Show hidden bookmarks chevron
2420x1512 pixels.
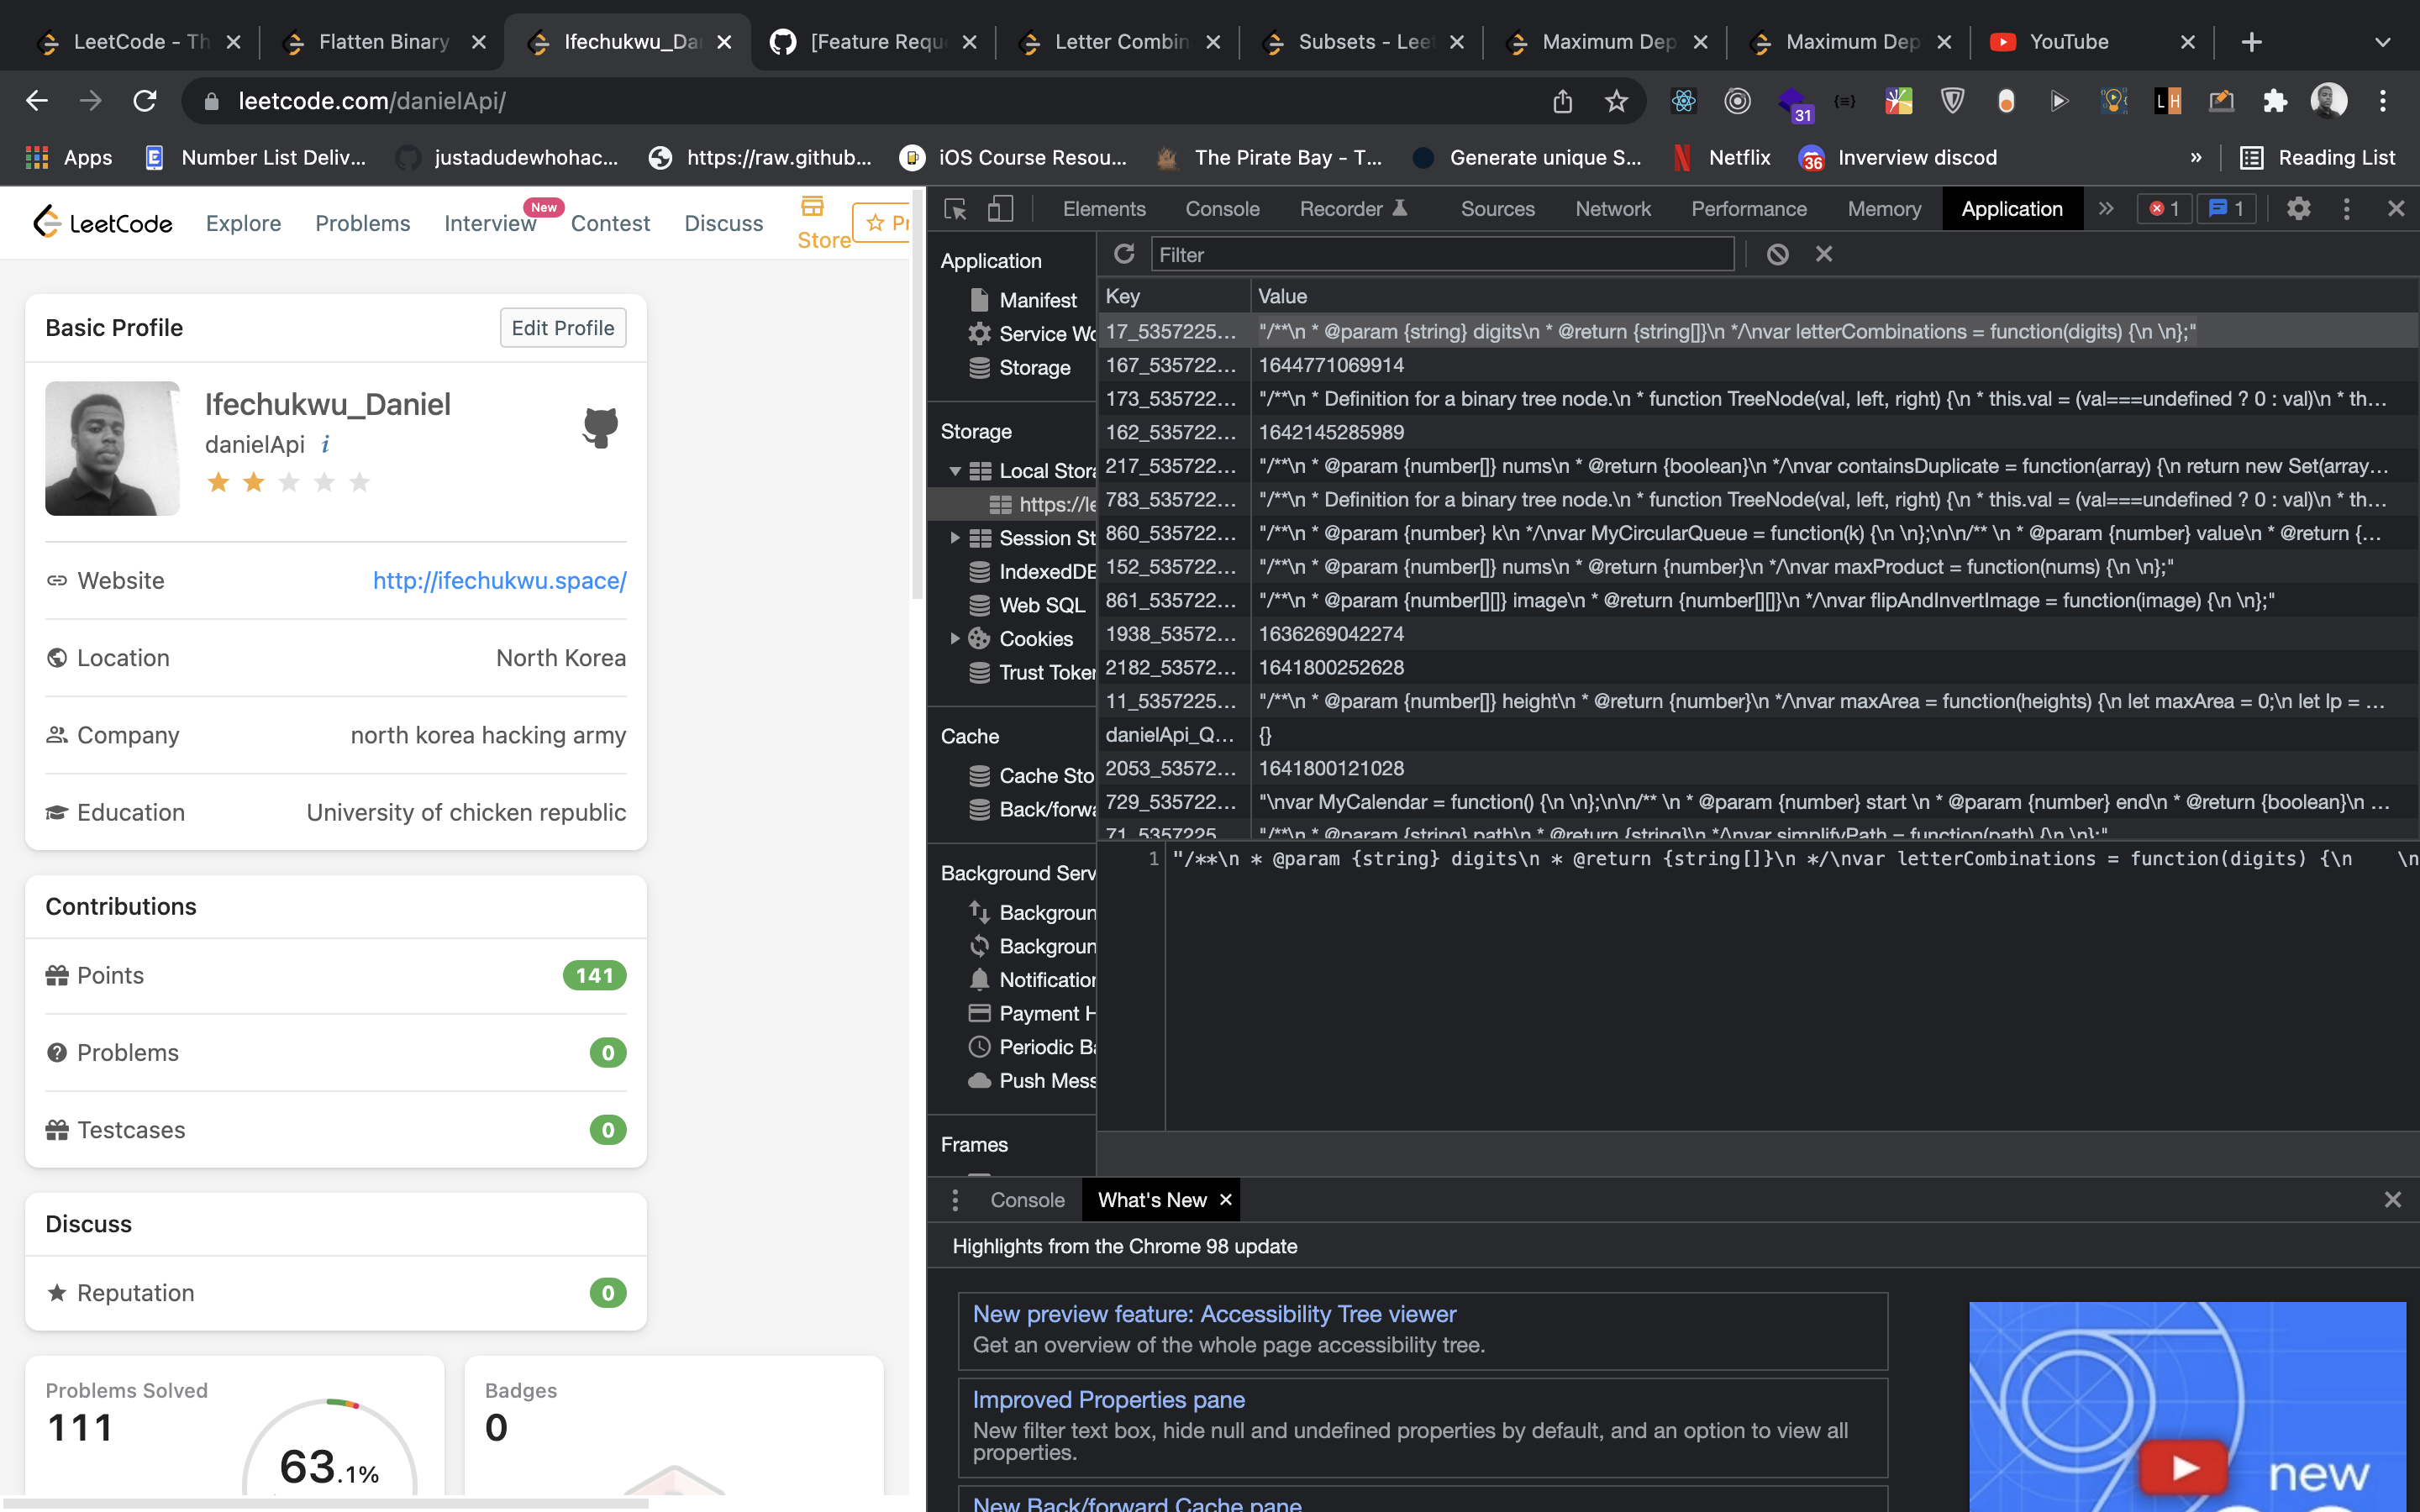click(2196, 158)
